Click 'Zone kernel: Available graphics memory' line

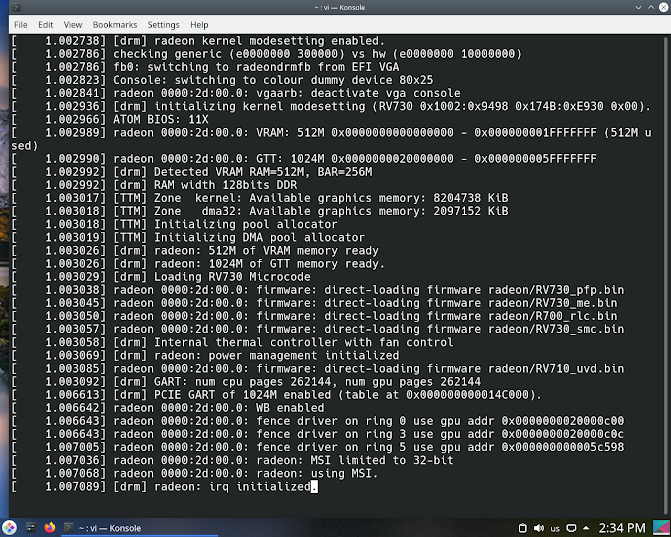click(x=310, y=198)
